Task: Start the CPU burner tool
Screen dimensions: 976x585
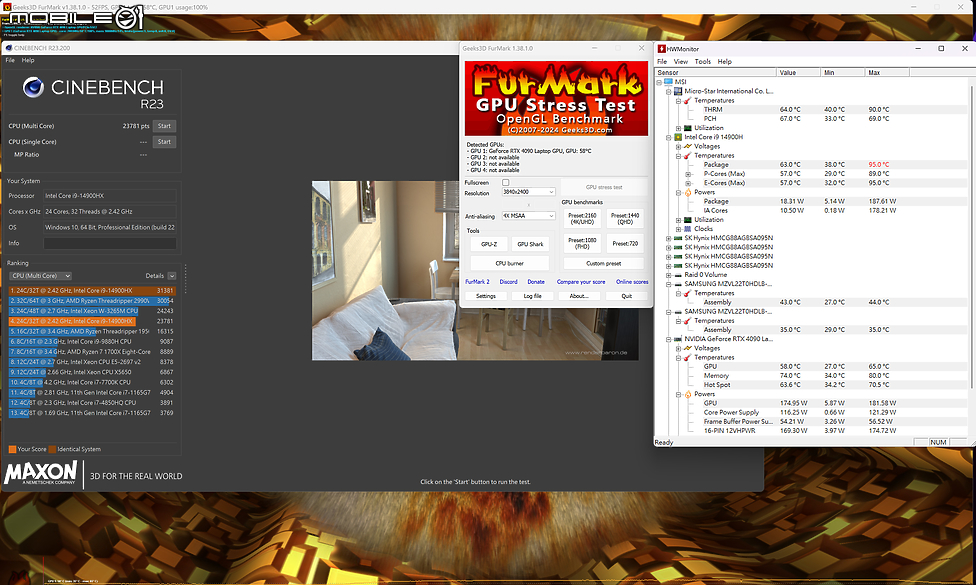Action: click(x=510, y=263)
